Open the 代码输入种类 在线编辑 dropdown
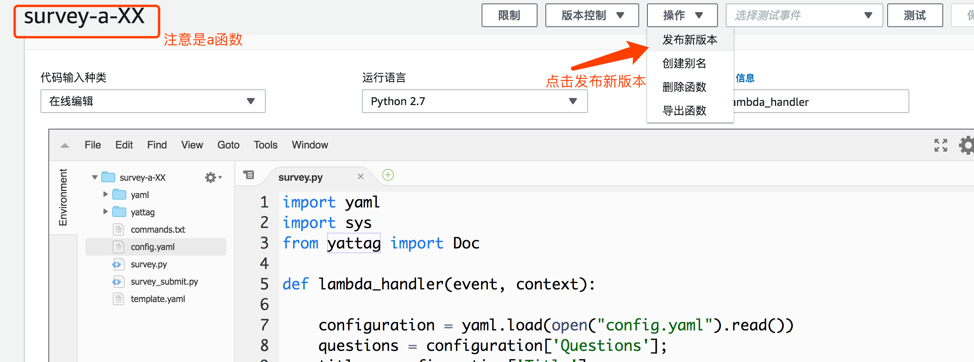The width and height of the screenshot is (974, 362). click(x=153, y=101)
